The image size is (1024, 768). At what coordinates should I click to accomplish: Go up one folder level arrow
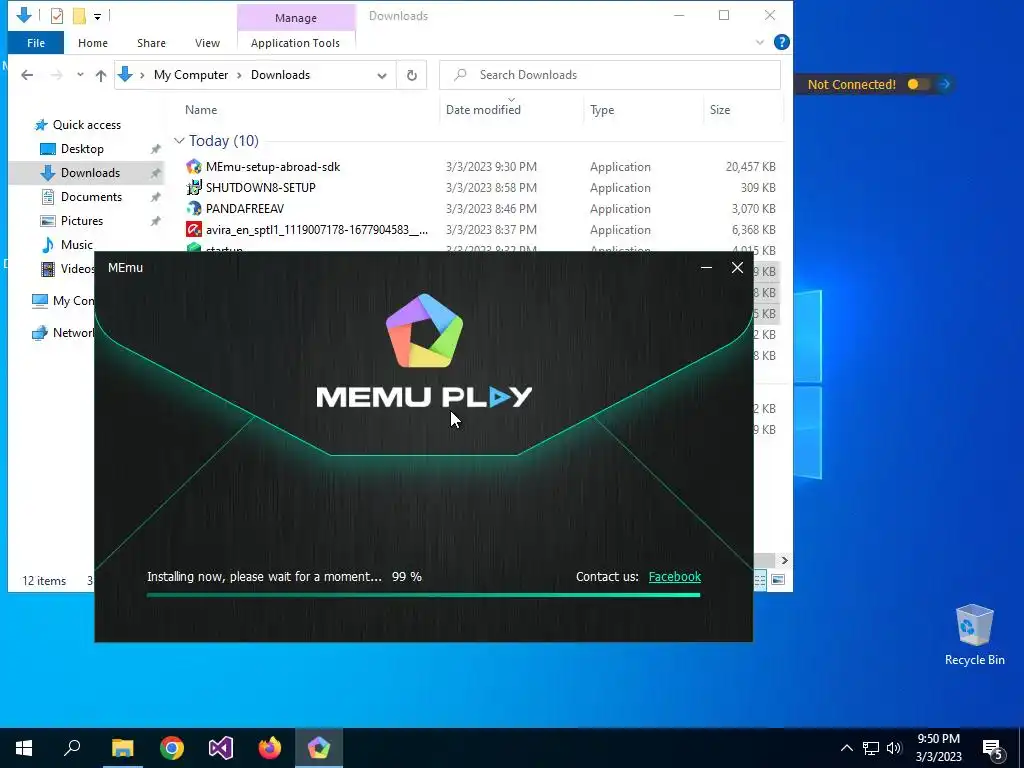(x=101, y=75)
